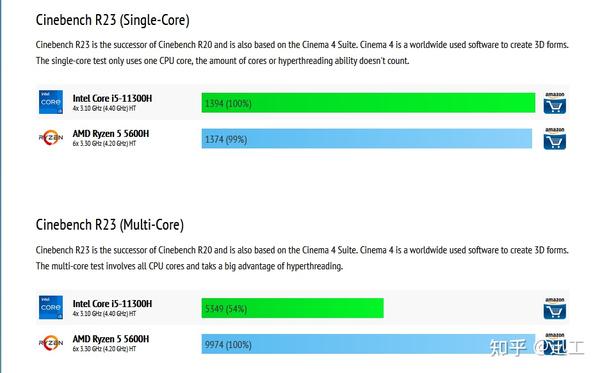Screen dimensions: 600x373
Task: Open Intel Core i5-11300H link in multi-core list
Action: [112, 304]
